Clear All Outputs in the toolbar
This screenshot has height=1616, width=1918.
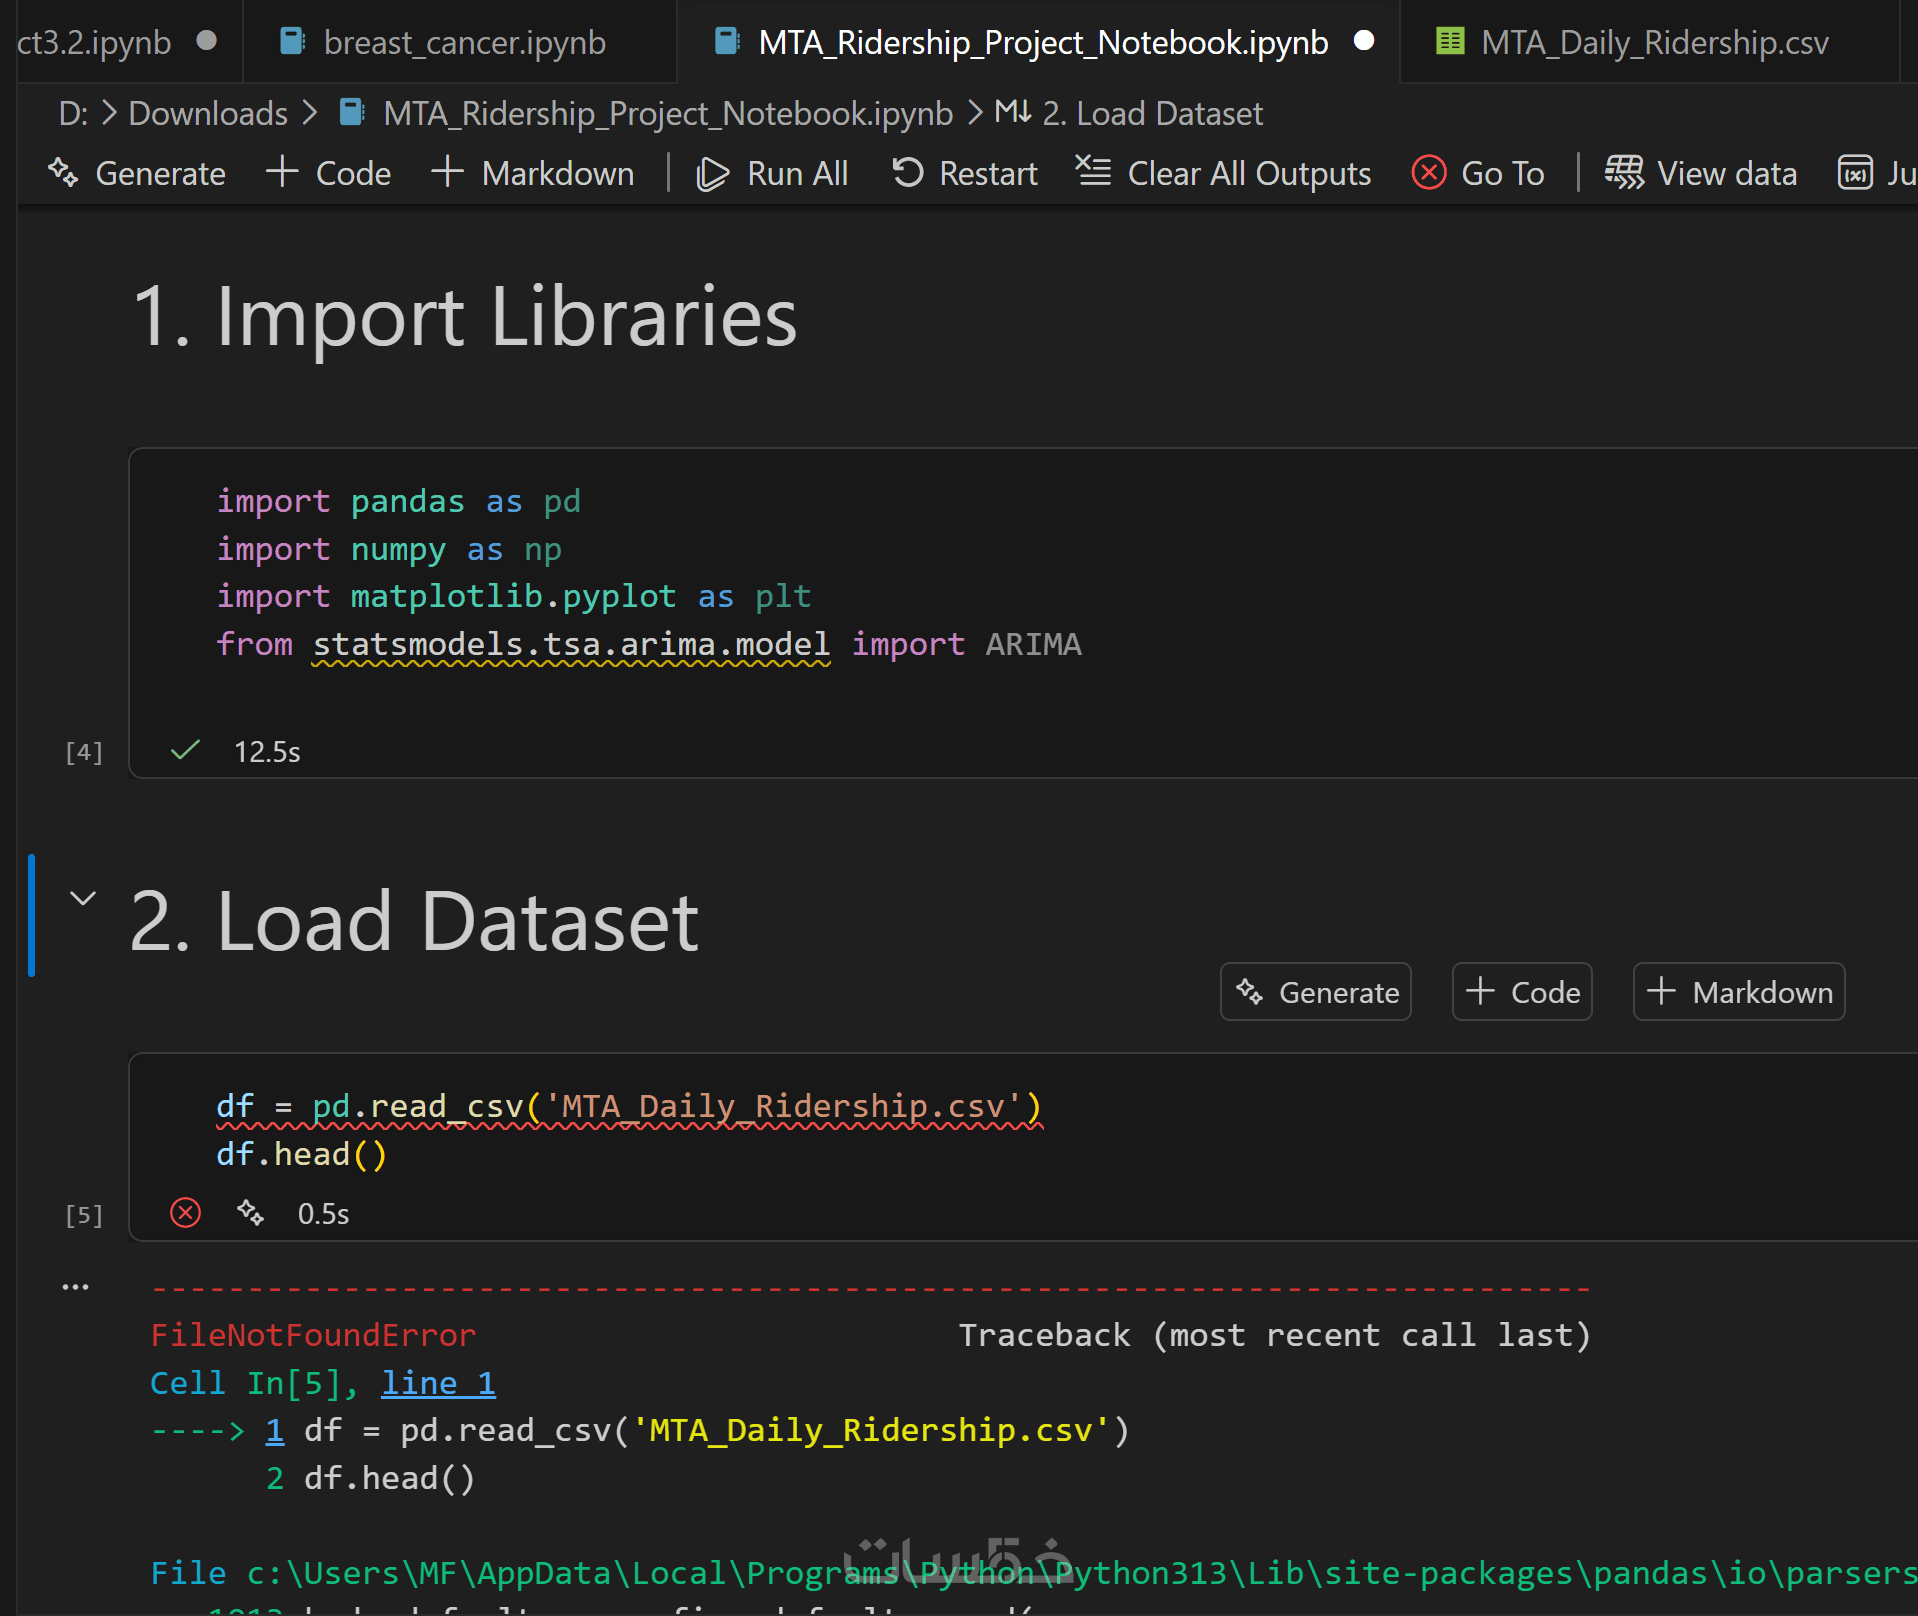coord(1223,174)
